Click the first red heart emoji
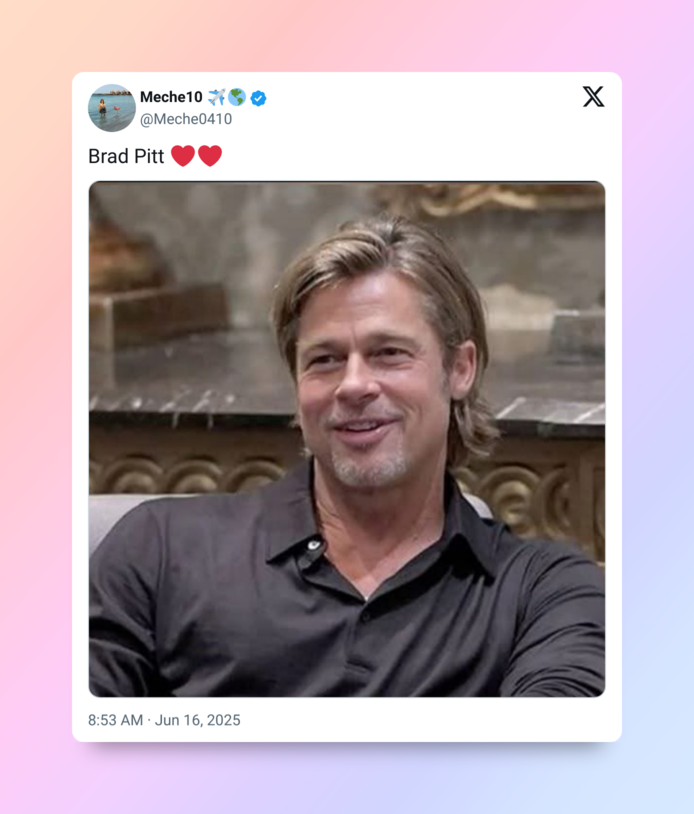The image size is (694, 814). click(x=183, y=156)
